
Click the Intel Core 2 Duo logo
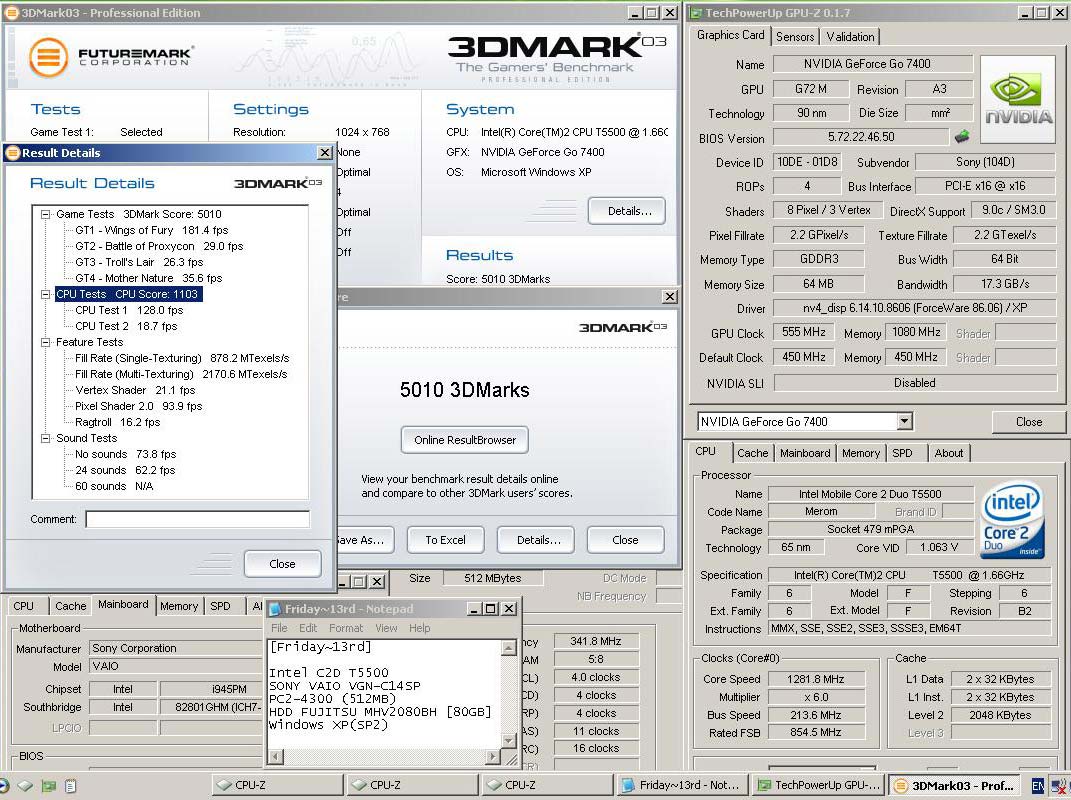point(1013,519)
